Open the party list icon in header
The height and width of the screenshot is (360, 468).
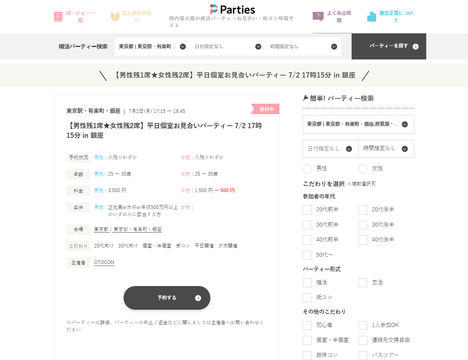[x=58, y=17]
